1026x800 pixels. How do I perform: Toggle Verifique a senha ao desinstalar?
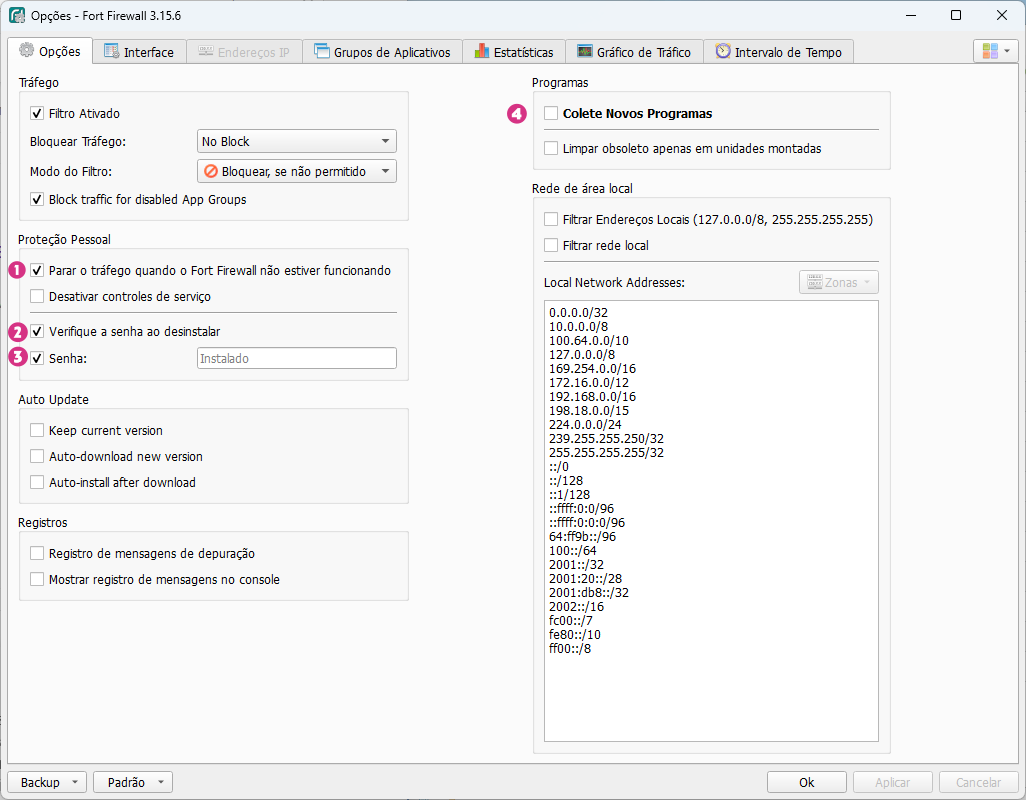click(x=37, y=332)
